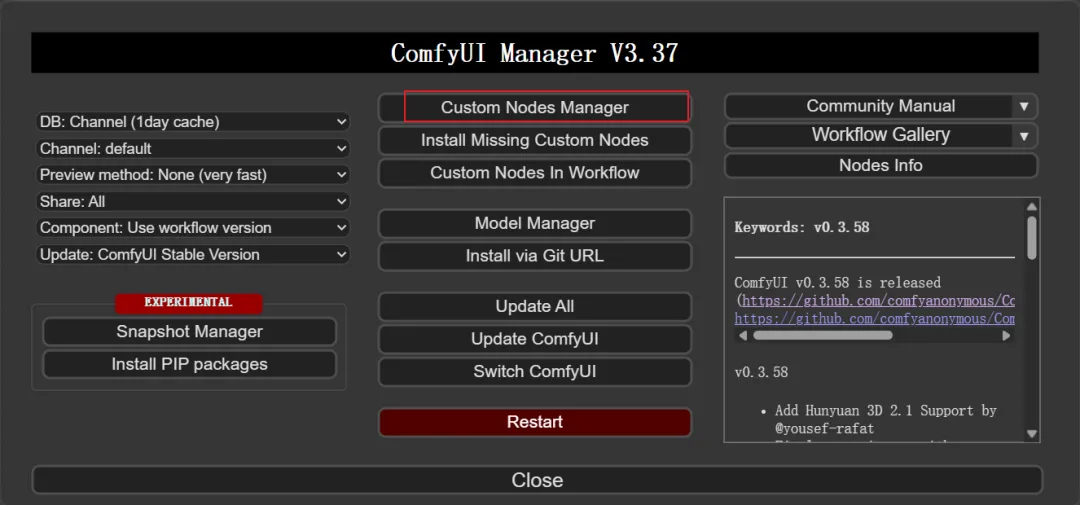Open Custom Nodes In Workflow

[534, 173]
